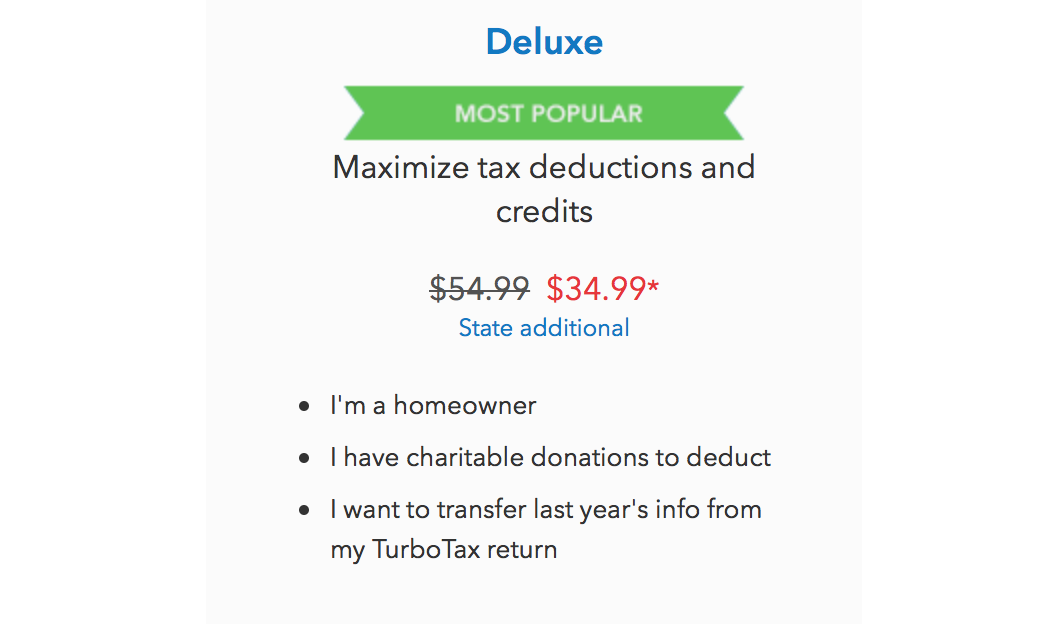This screenshot has width=1058, height=624.
Task: Click the State additional link
Action: [544, 328]
